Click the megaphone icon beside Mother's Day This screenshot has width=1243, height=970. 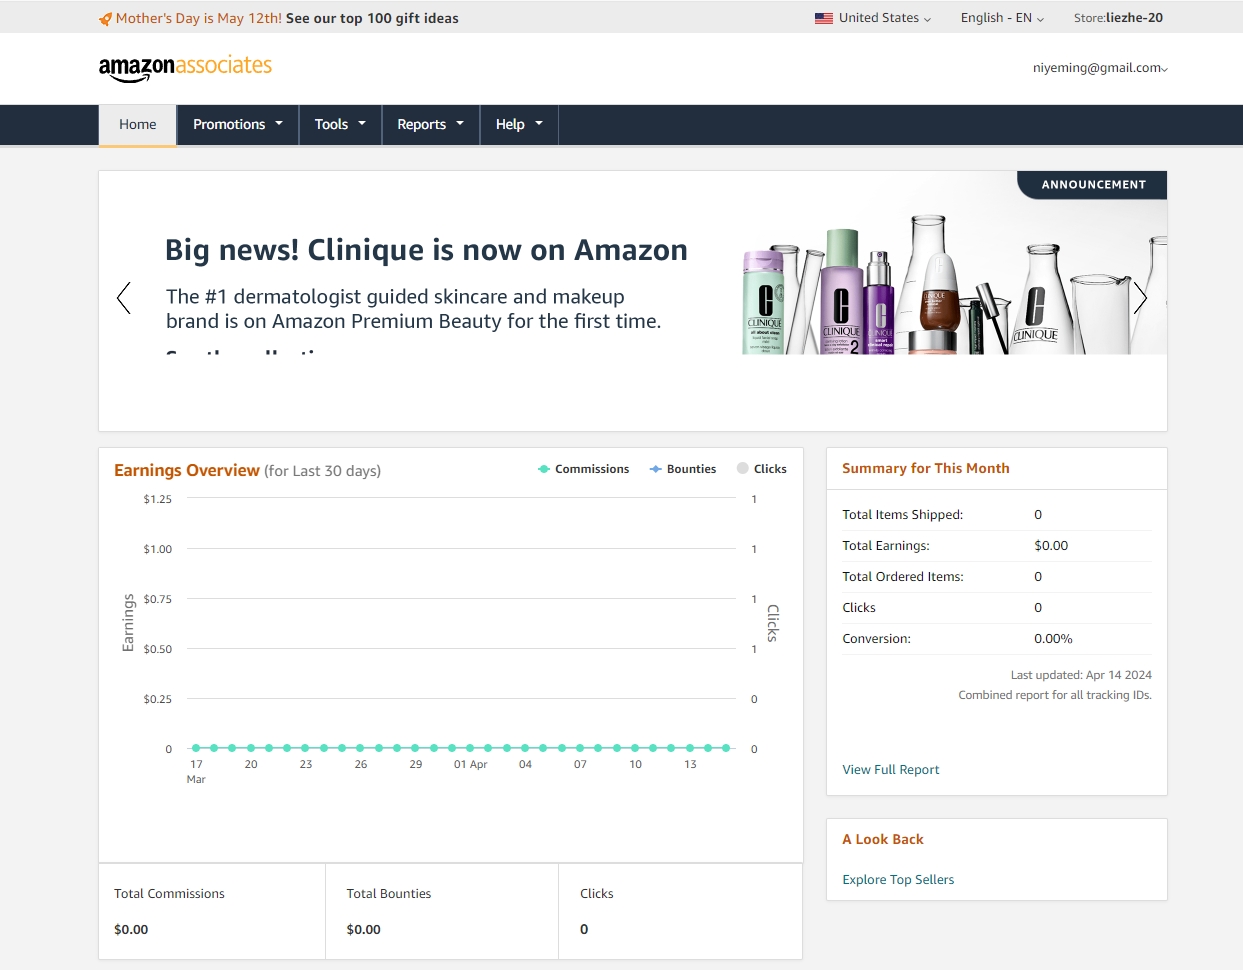tap(105, 19)
